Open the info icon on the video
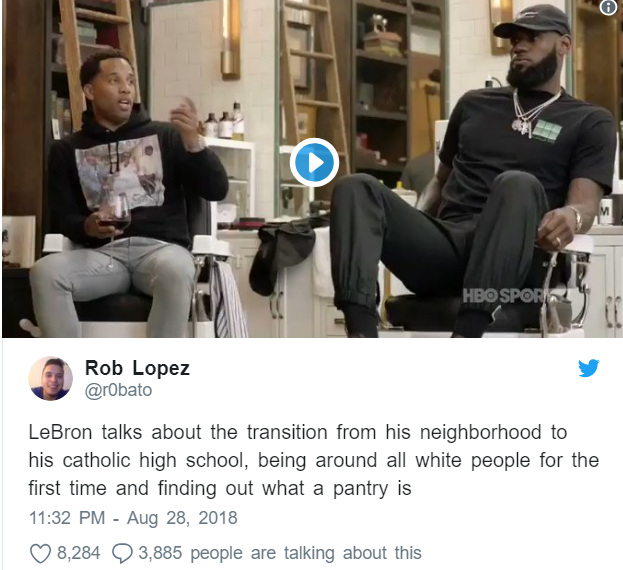The width and height of the screenshot is (623, 570). coord(608,8)
